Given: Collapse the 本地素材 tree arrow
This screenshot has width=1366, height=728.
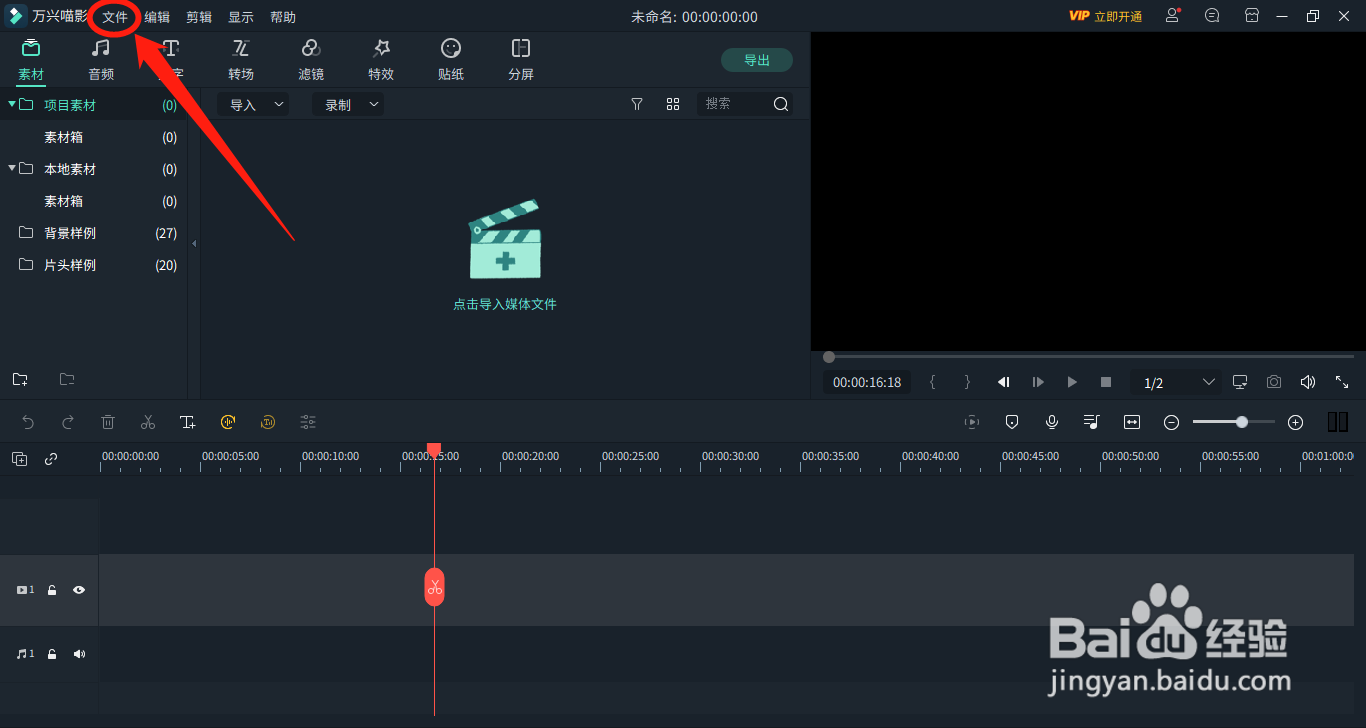Looking at the screenshot, I should tap(12, 168).
